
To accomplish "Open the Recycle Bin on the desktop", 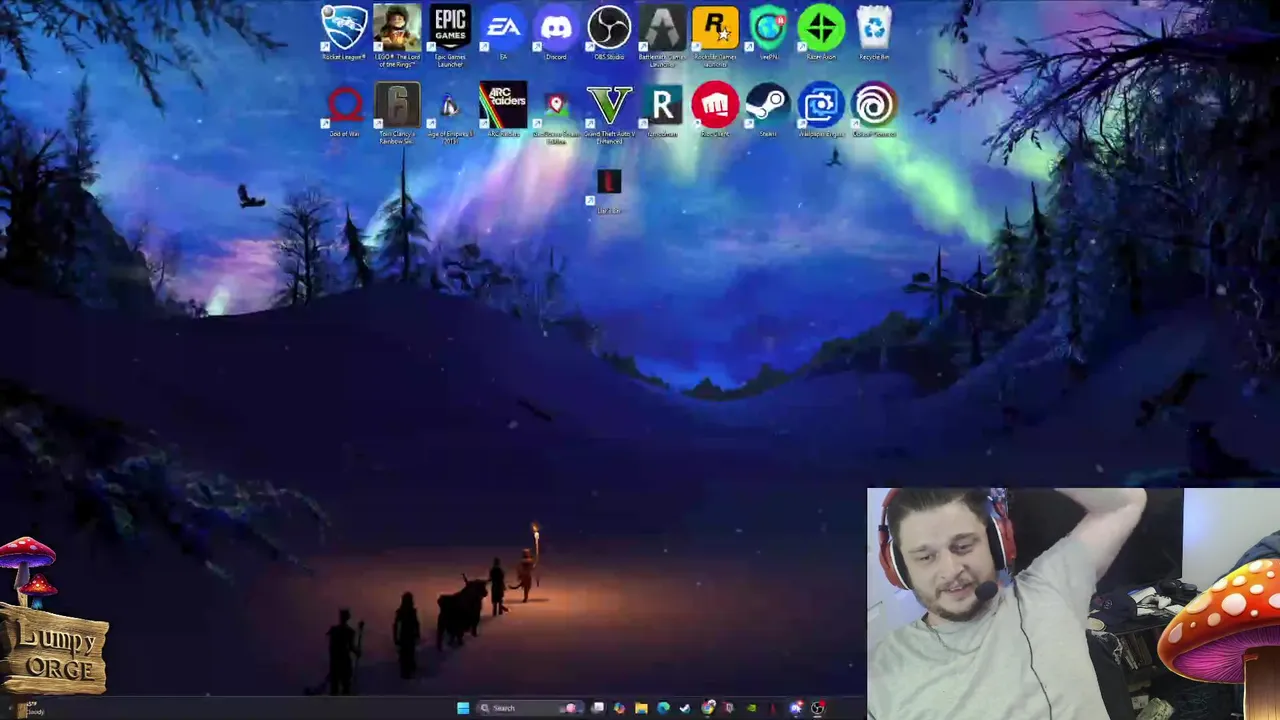I will tap(874, 33).
